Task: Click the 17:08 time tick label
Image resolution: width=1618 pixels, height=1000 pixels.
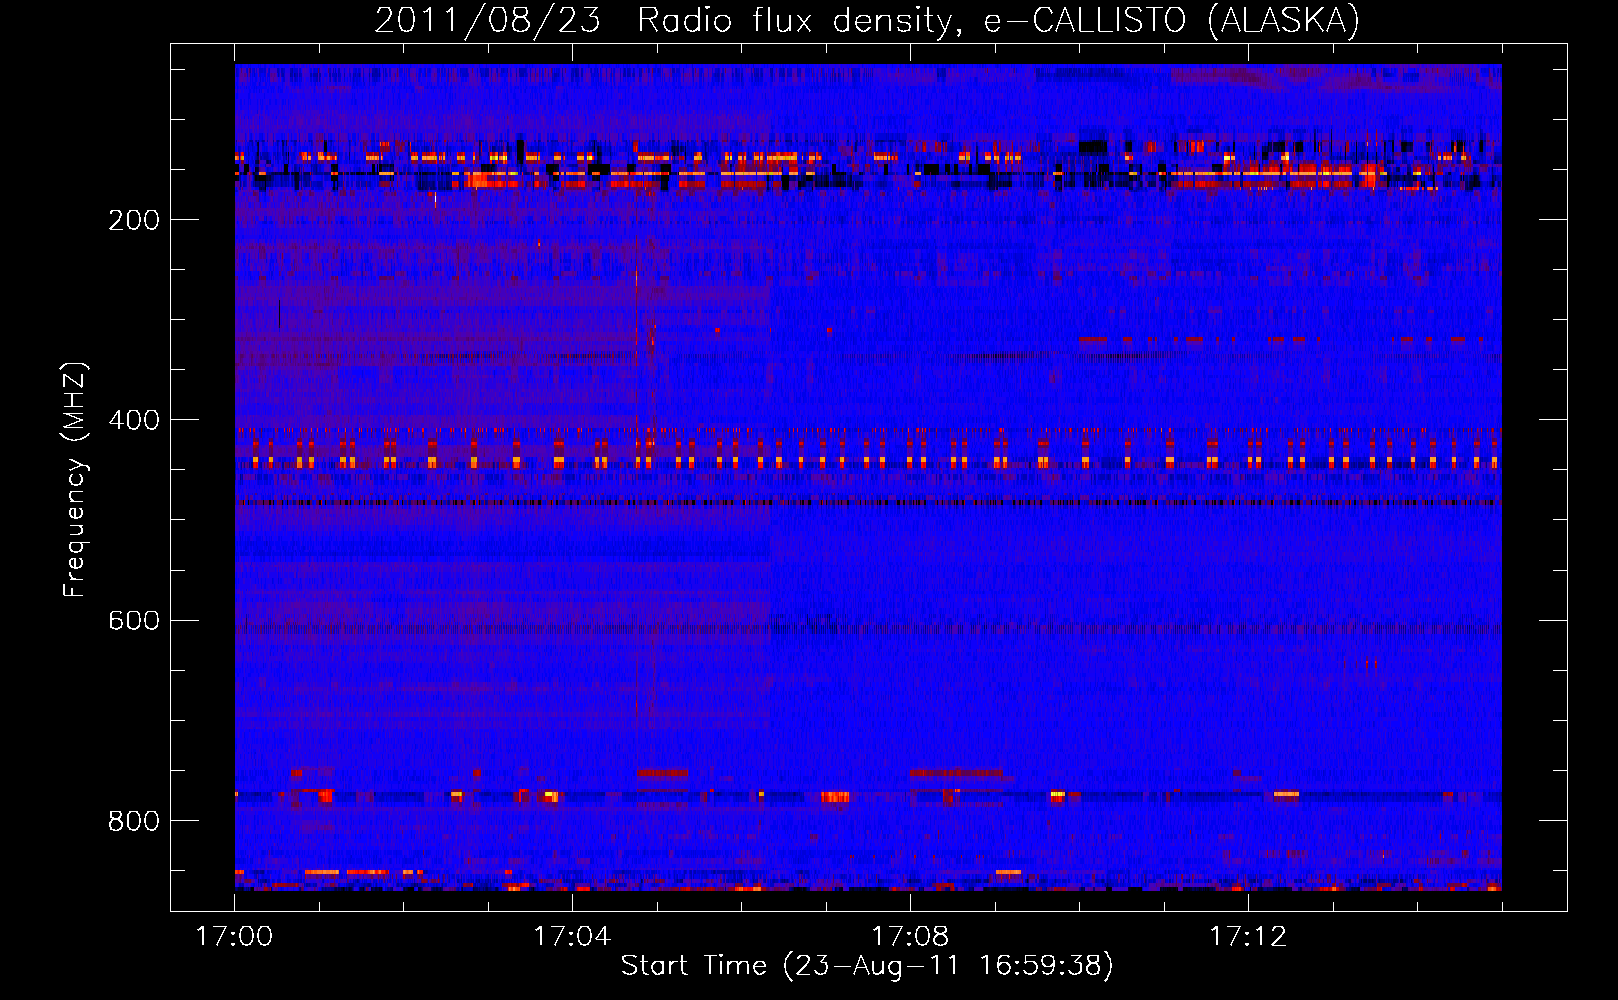Action: (x=910, y=936)
